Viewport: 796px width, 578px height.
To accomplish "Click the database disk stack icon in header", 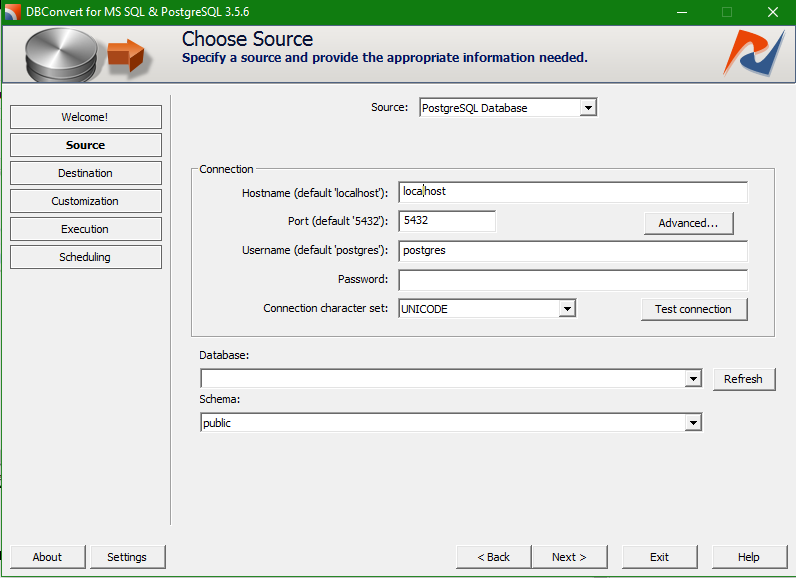I will 61,55.
